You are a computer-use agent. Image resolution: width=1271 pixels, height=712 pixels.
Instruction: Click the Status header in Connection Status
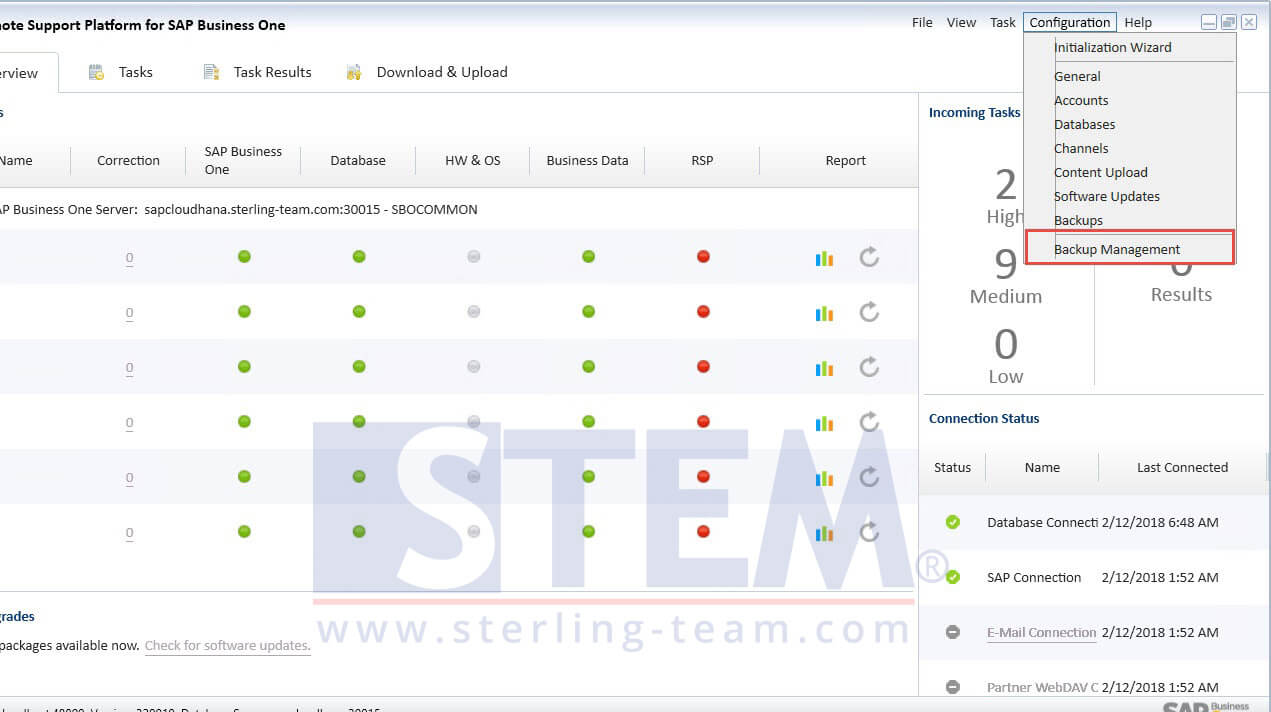pos(952,467)
